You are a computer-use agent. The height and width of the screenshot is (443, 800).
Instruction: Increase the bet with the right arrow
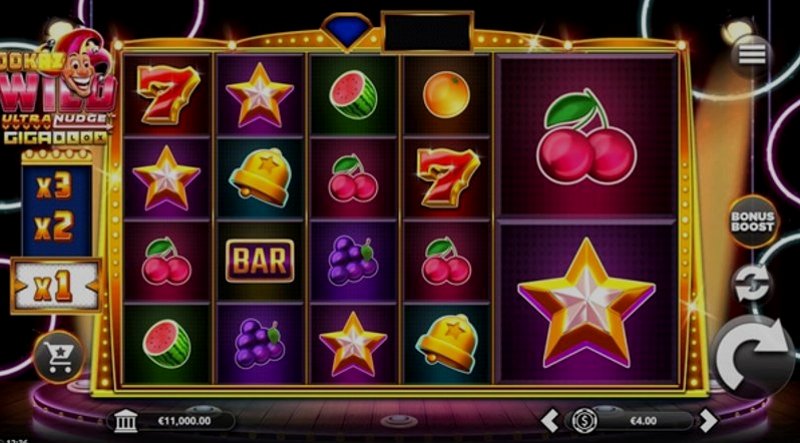click(708, 421)
